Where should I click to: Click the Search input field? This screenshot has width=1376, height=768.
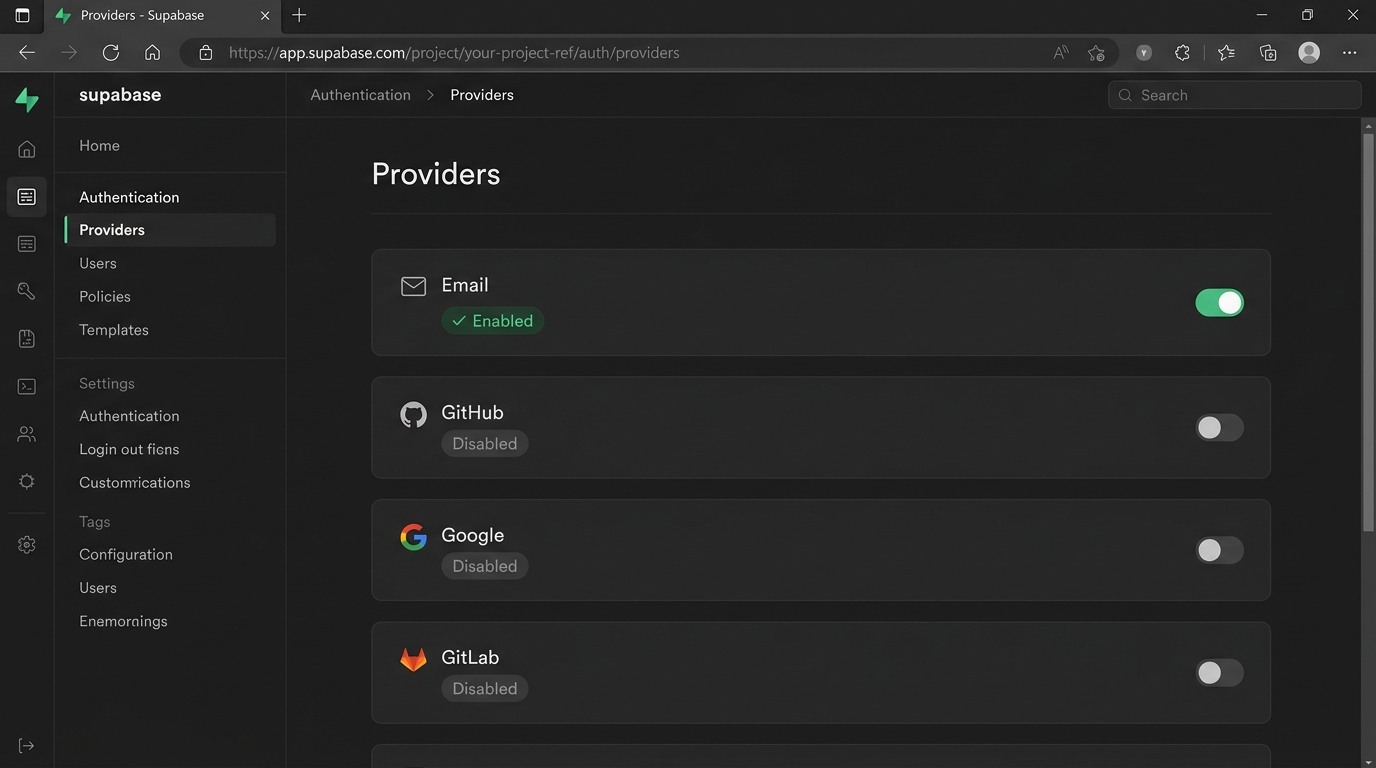pos(1240,95)
